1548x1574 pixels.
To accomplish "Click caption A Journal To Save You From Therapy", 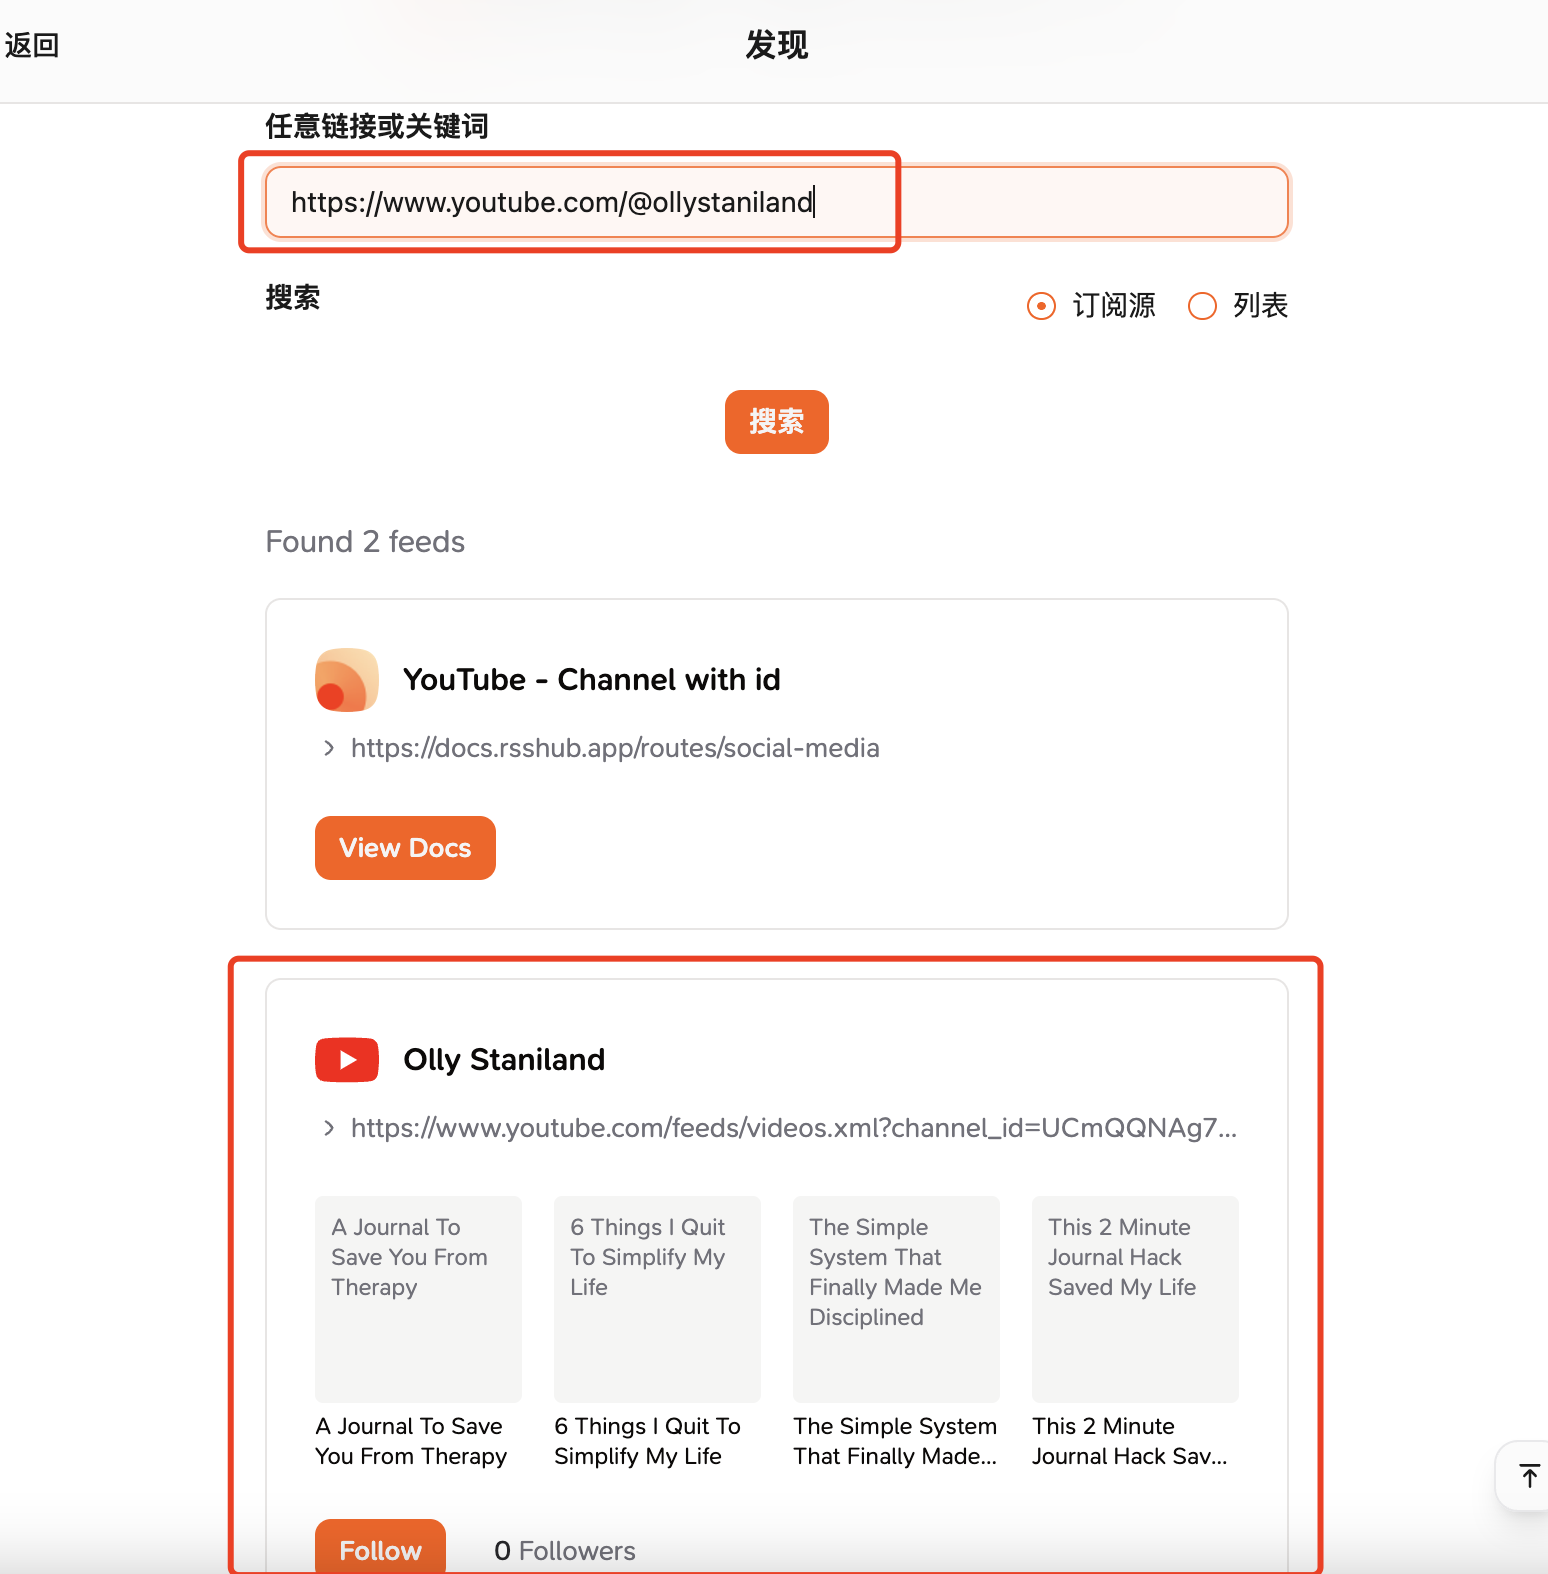I will click(411, 1441).
